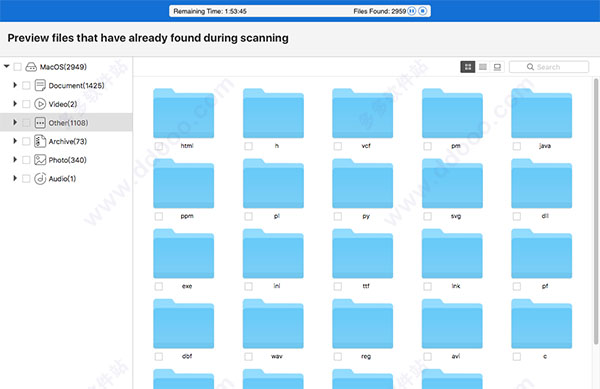Expand the Document(1425) tree node
The width and height of the screenshot is (600, 389).
pos(15,85)
